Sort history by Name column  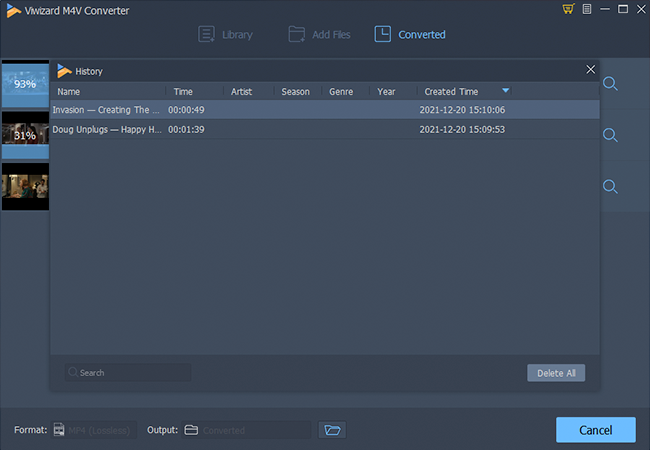click(68, 92)
